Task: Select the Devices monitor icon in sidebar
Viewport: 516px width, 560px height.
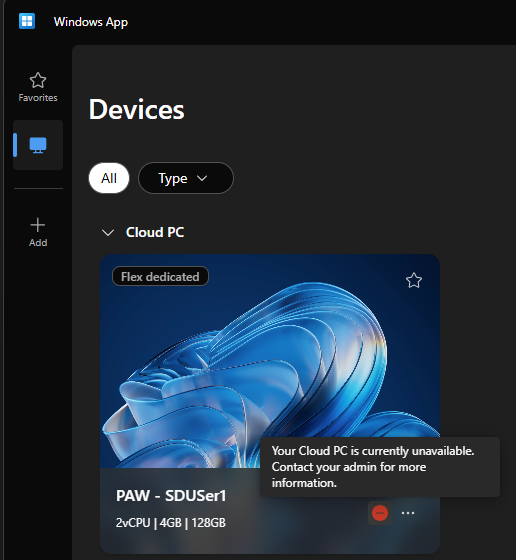Action: pos(38,145)
